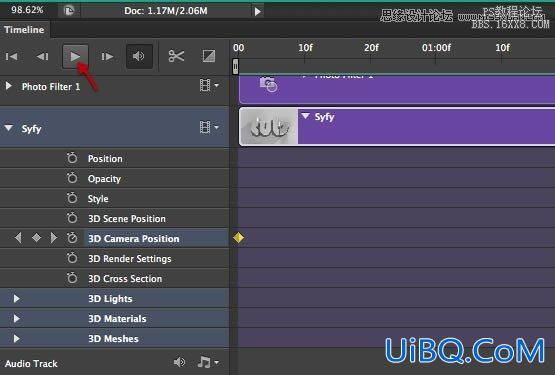
Task: Enable 3D Render Settings stopwatch
Action: pos(72,258)
